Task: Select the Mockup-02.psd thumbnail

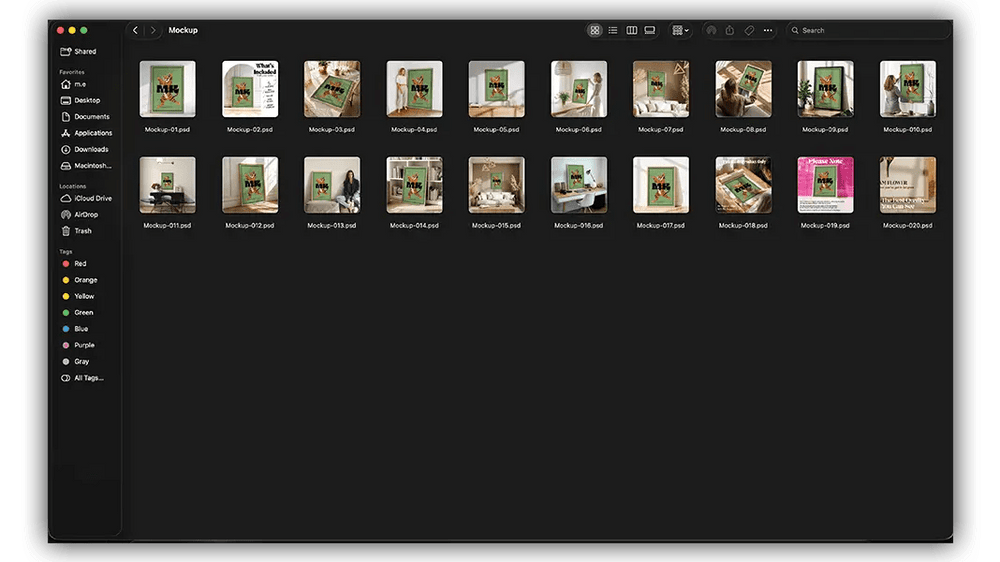Action: pyautogui.click(x=250, y=89)
